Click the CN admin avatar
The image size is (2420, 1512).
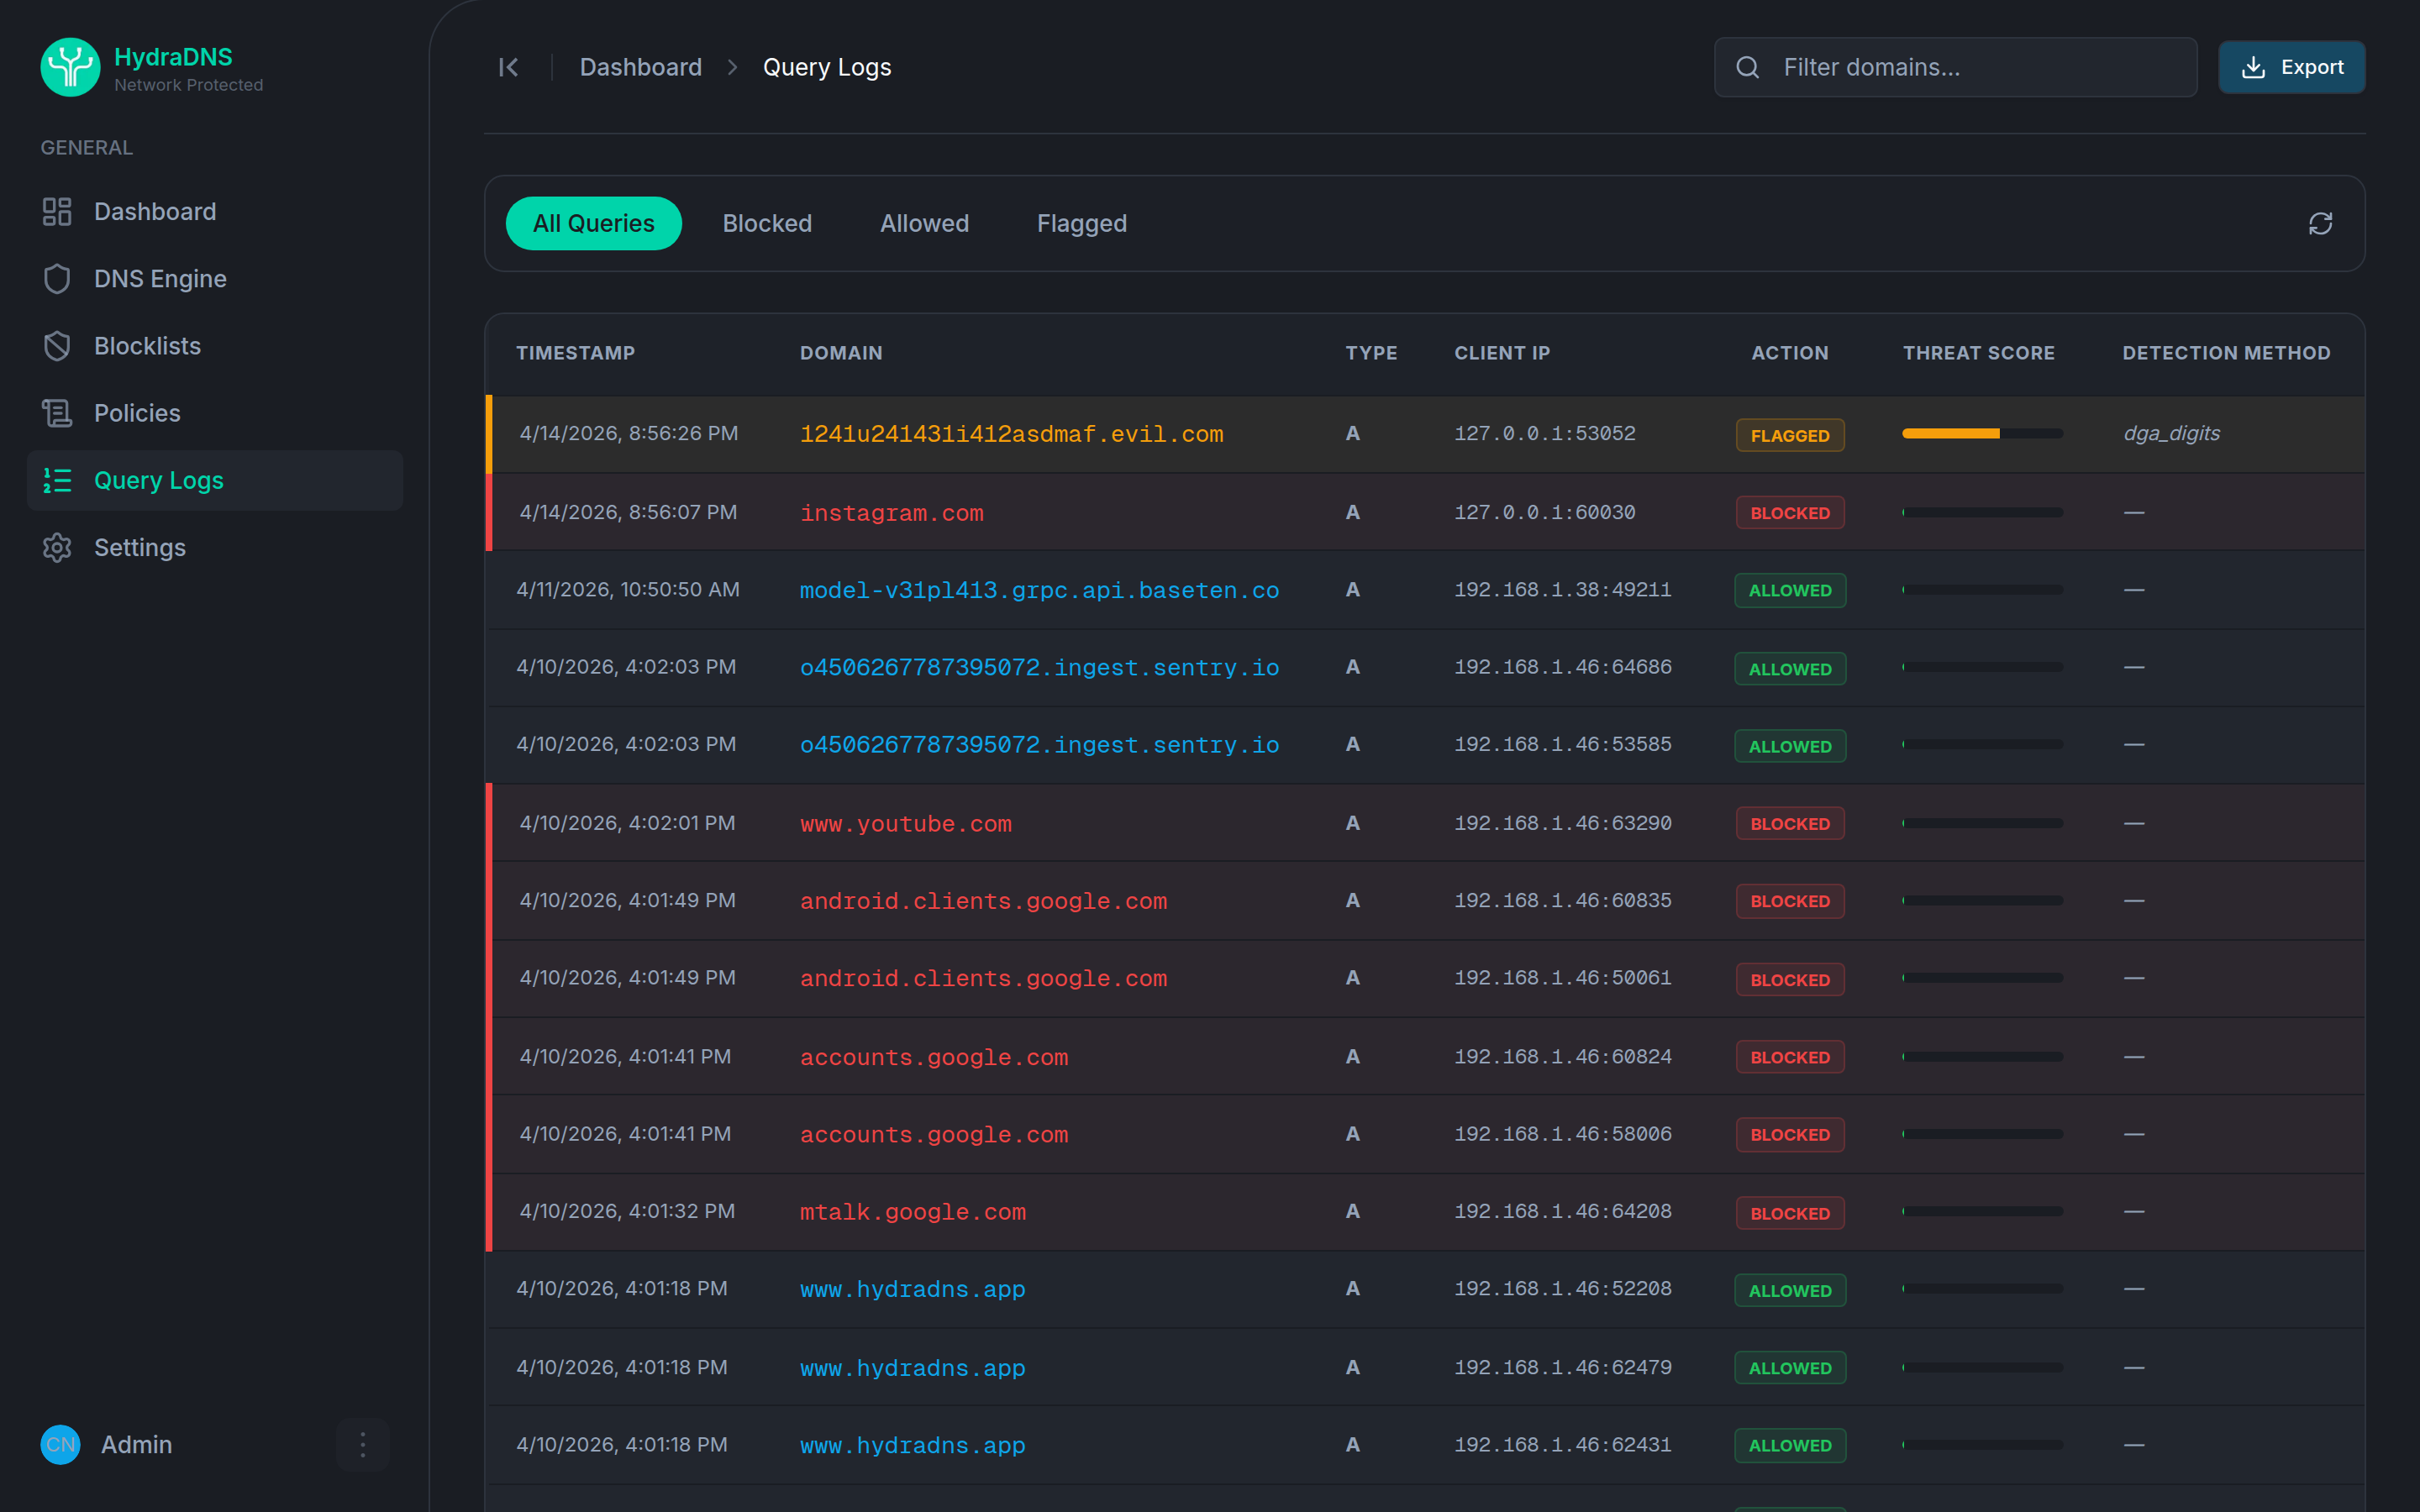click(60, 1444)
